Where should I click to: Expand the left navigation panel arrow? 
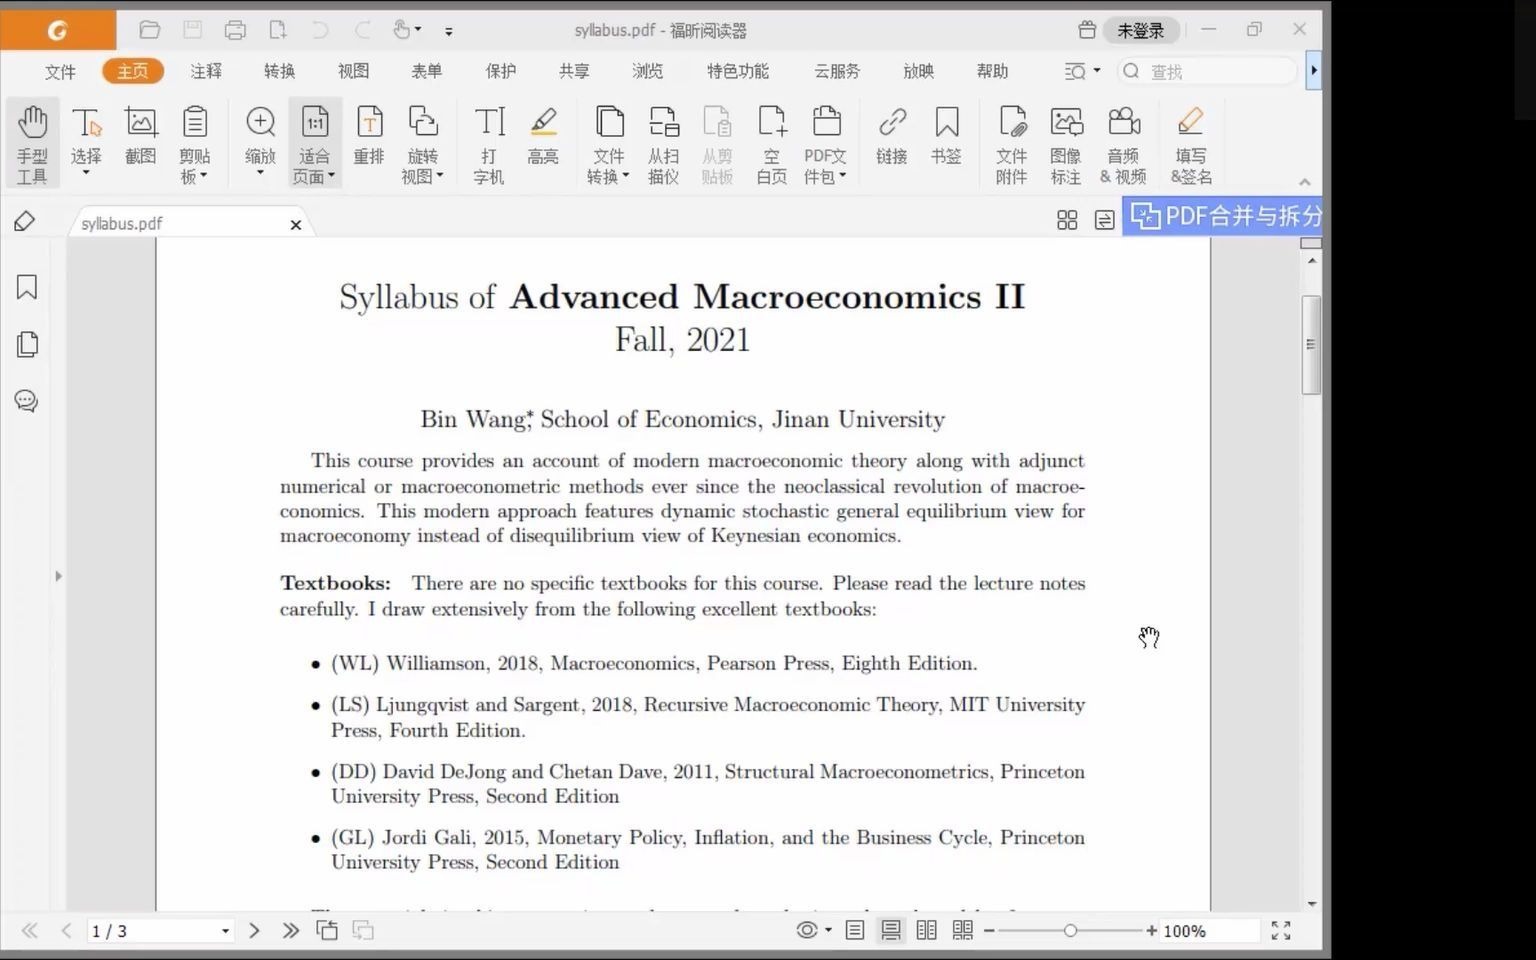pyautogui.click(x=58, y=576)
